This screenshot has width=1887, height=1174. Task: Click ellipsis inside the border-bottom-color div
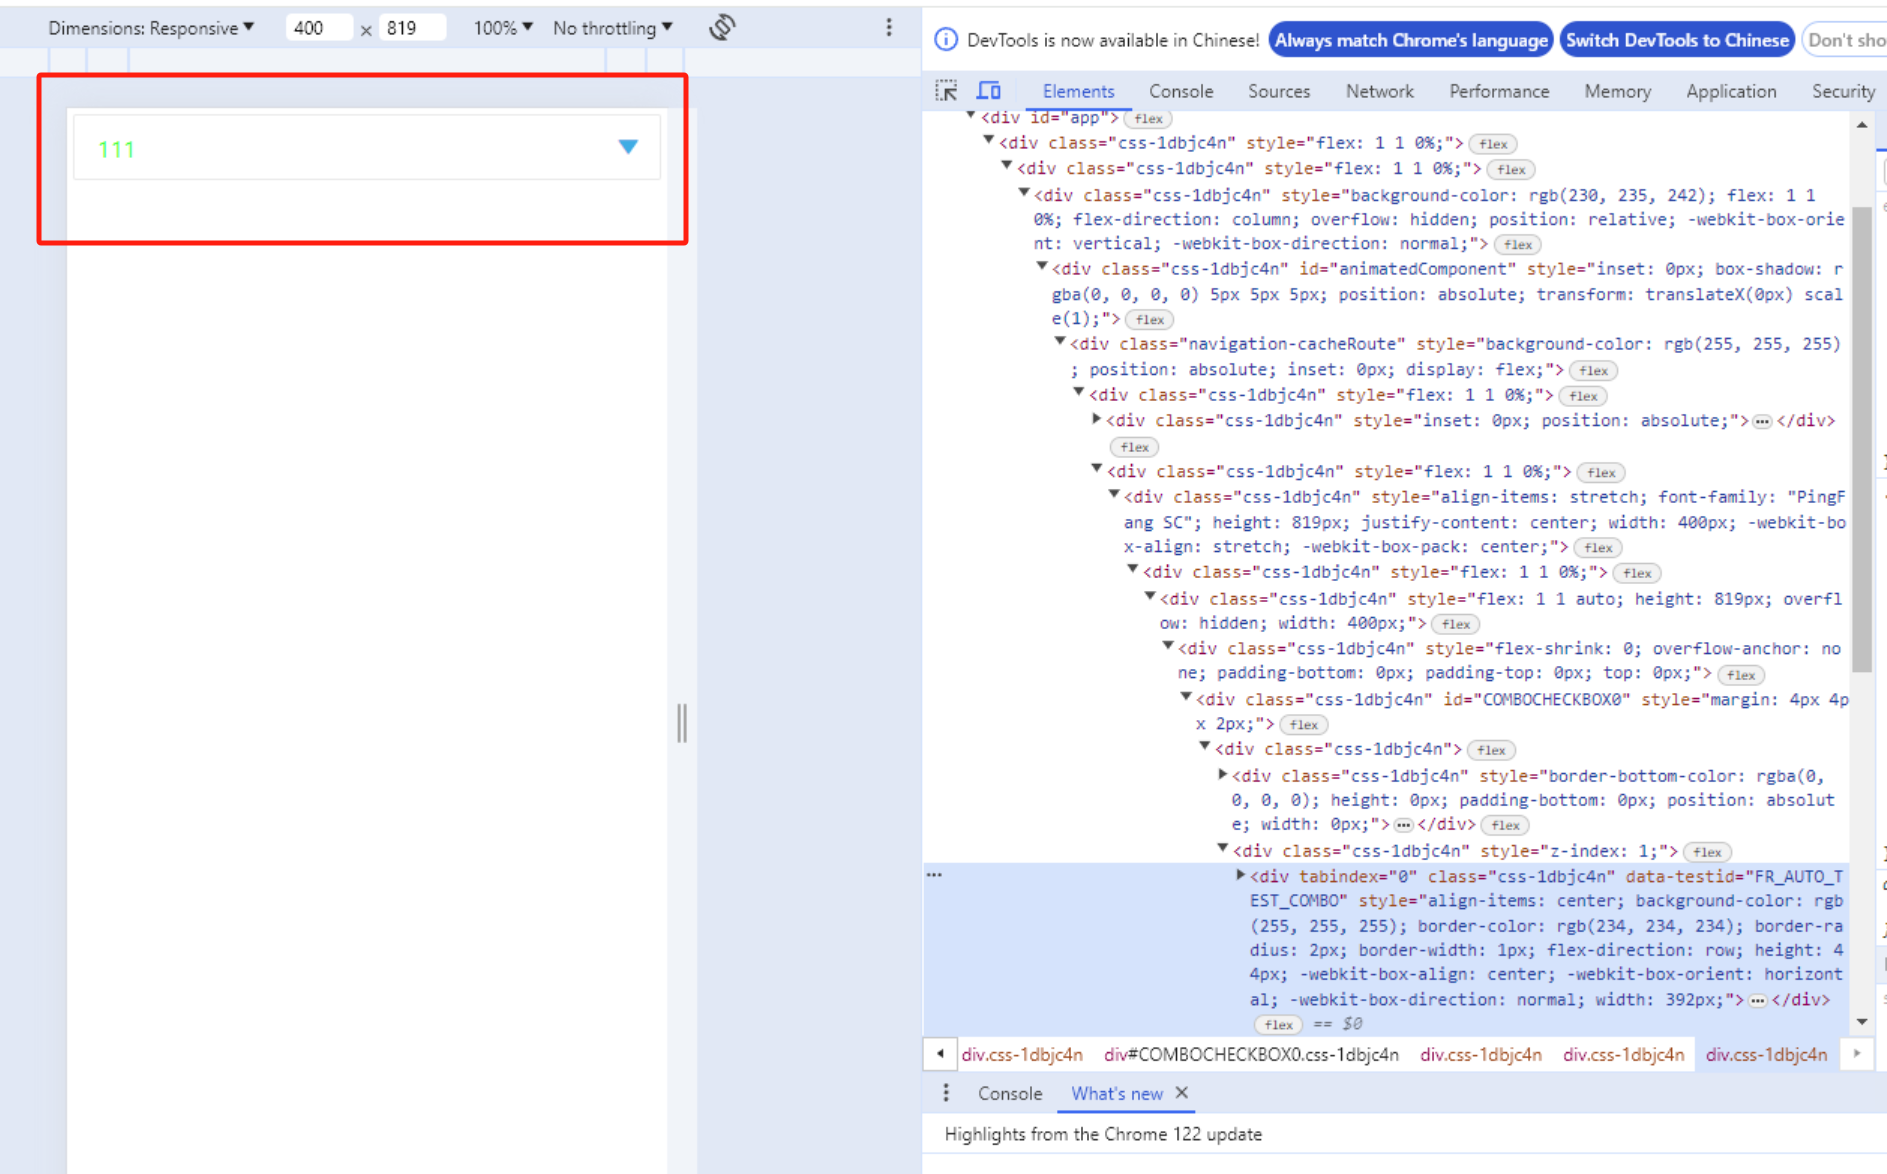point(1403,825)
